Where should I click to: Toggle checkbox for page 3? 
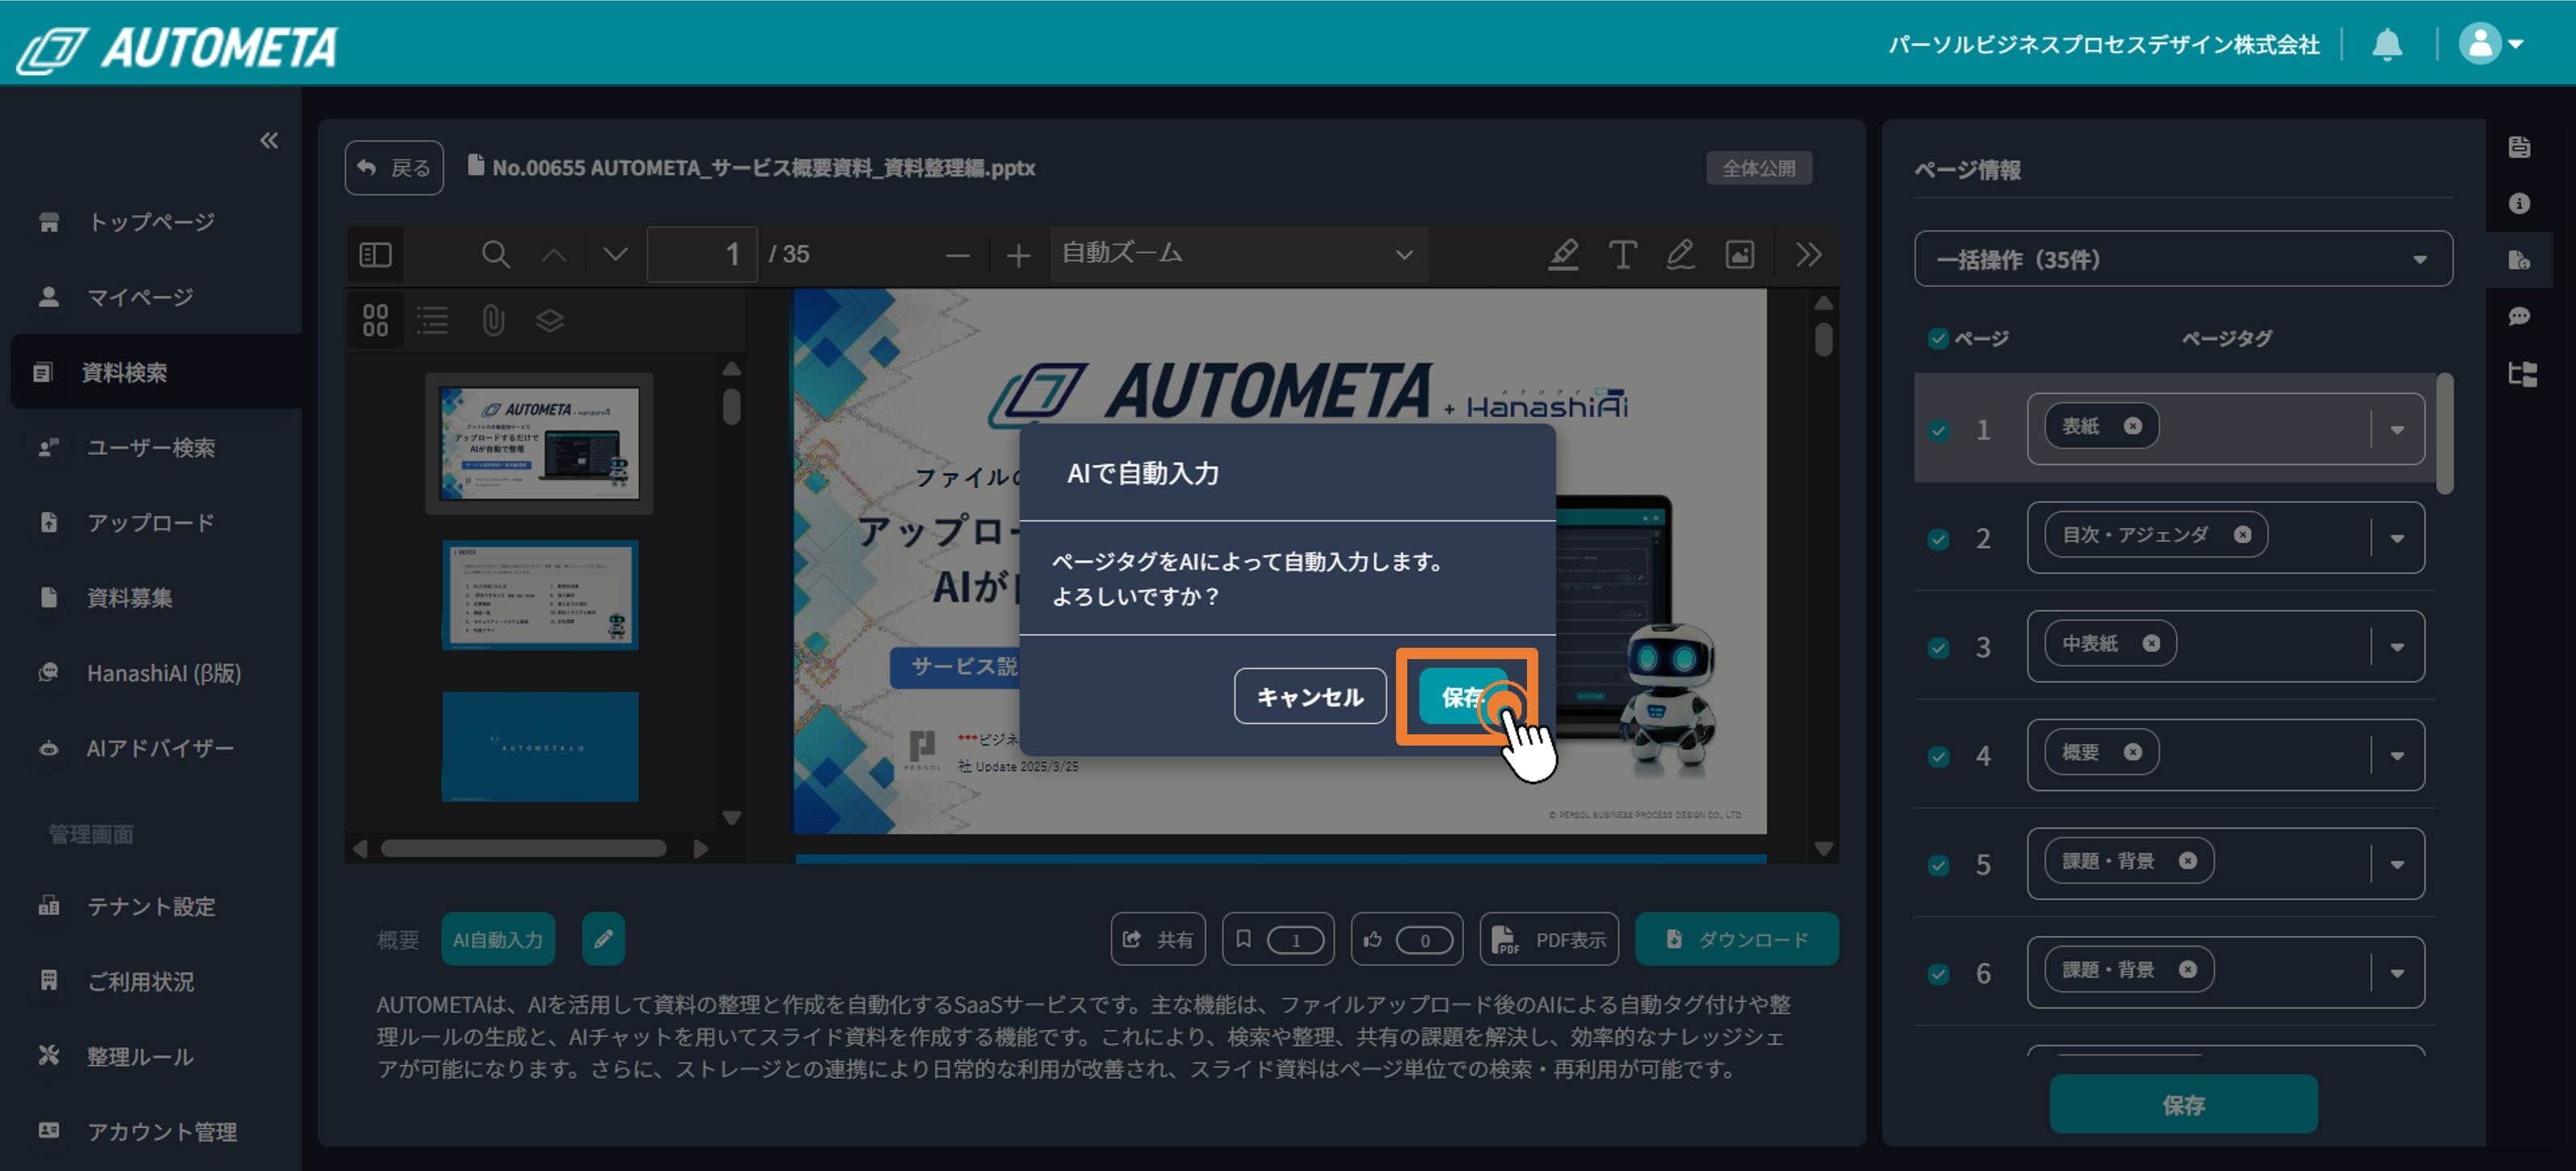click(x=1938, y=648)
